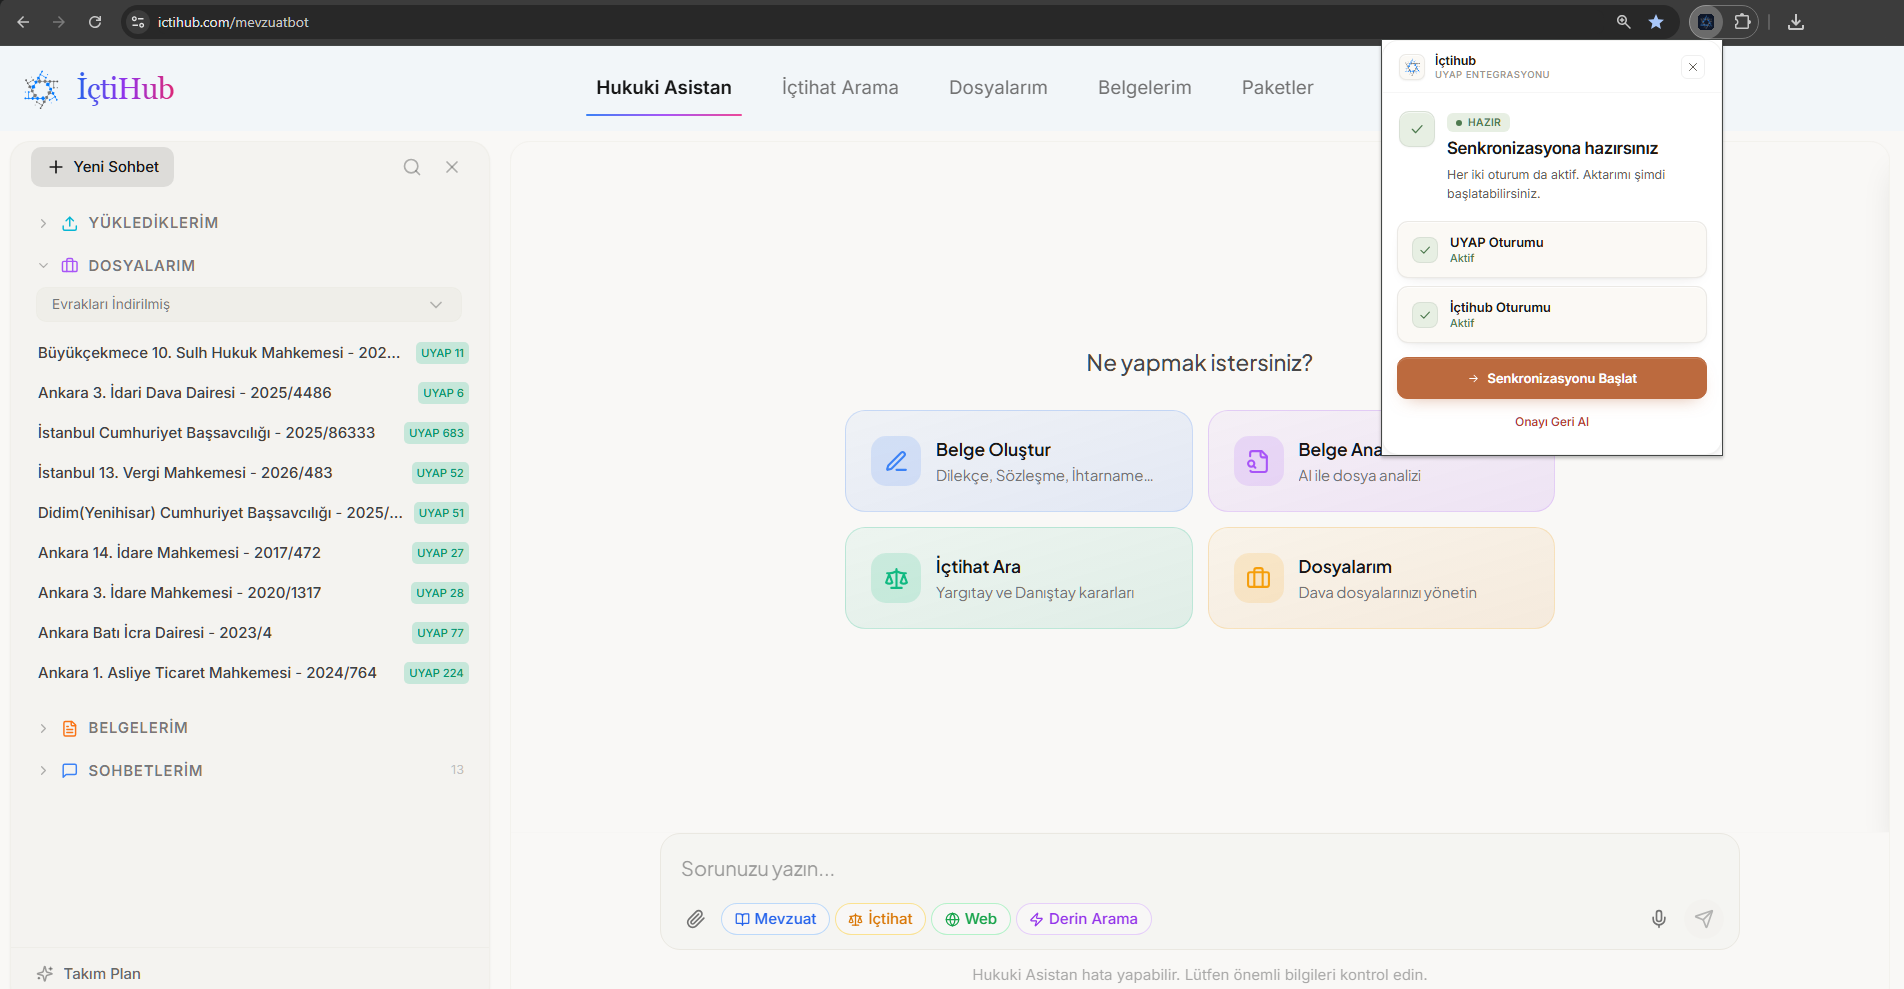Screen dimensions: 1904x989
Task: Click the UYAP 683 badge
Action: [x=436, y=433]
